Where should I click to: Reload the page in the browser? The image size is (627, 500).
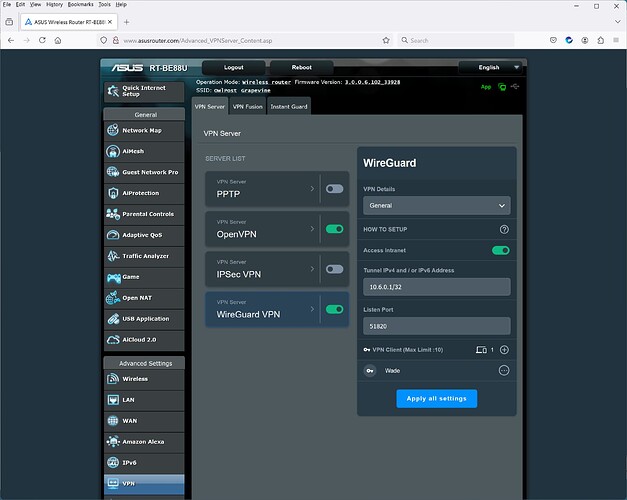coord(42,40)
